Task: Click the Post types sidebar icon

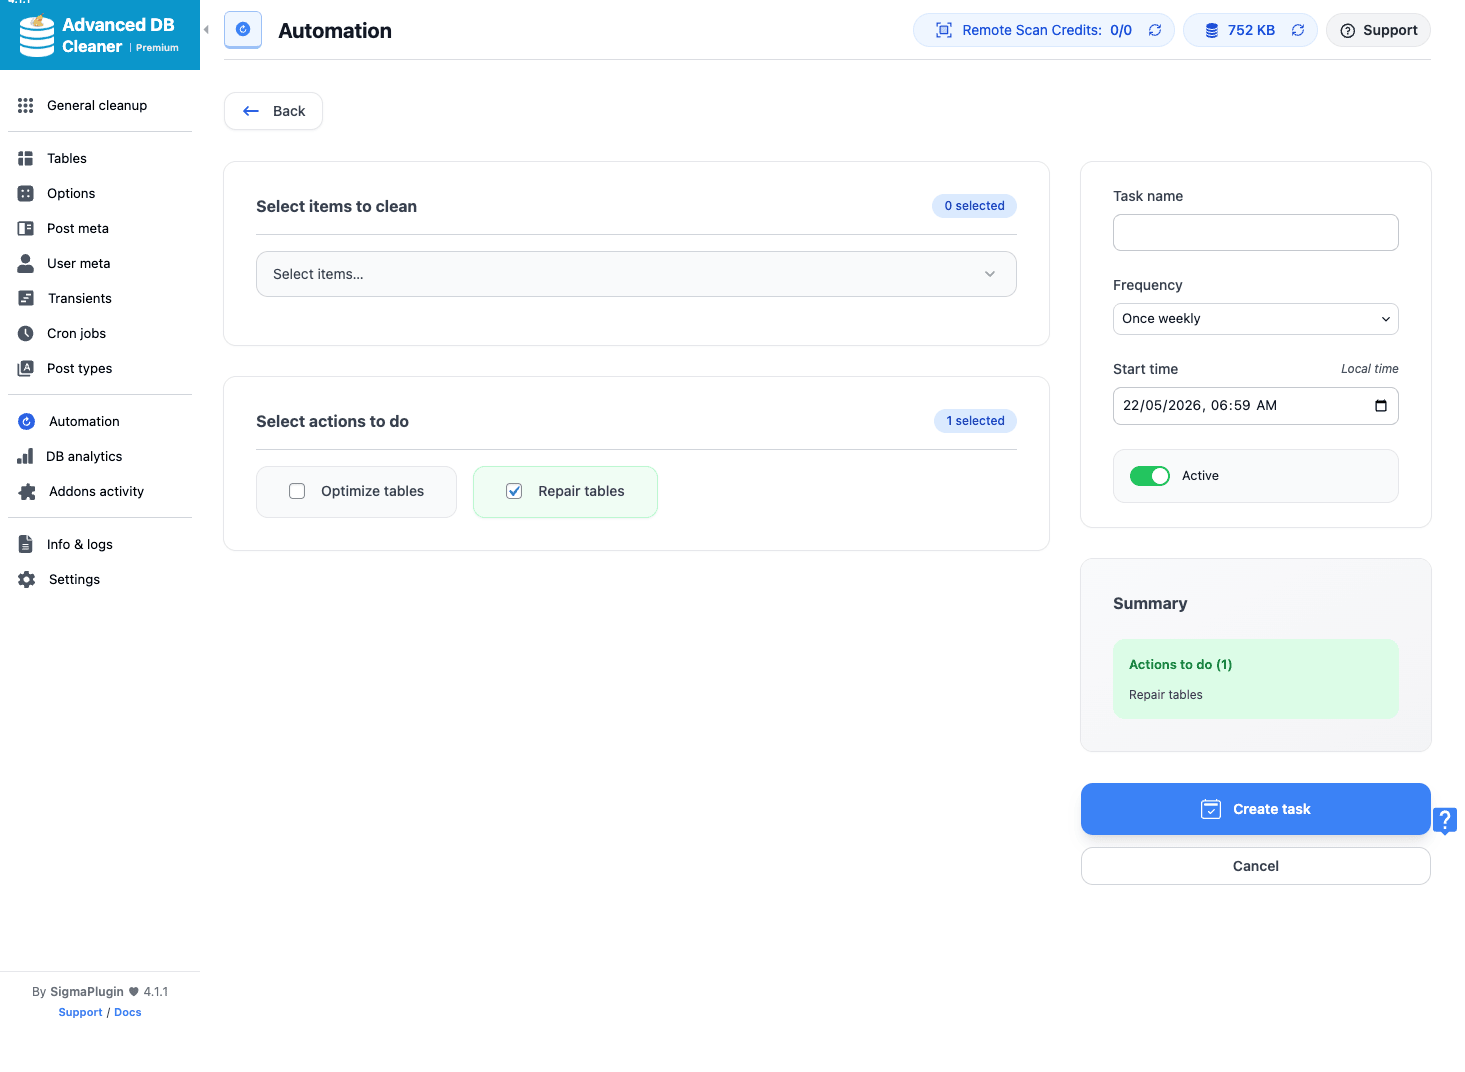Action: 26,368
